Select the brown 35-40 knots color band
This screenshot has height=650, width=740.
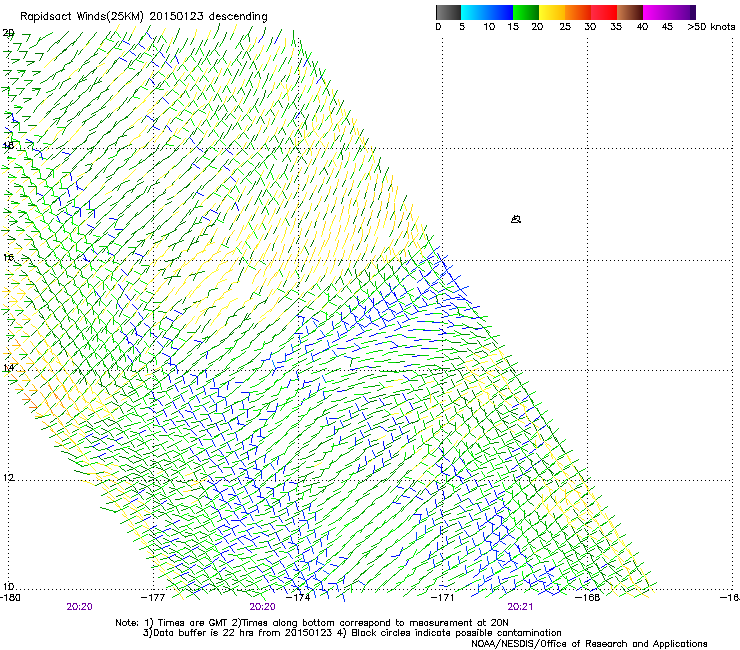[630, 12]
